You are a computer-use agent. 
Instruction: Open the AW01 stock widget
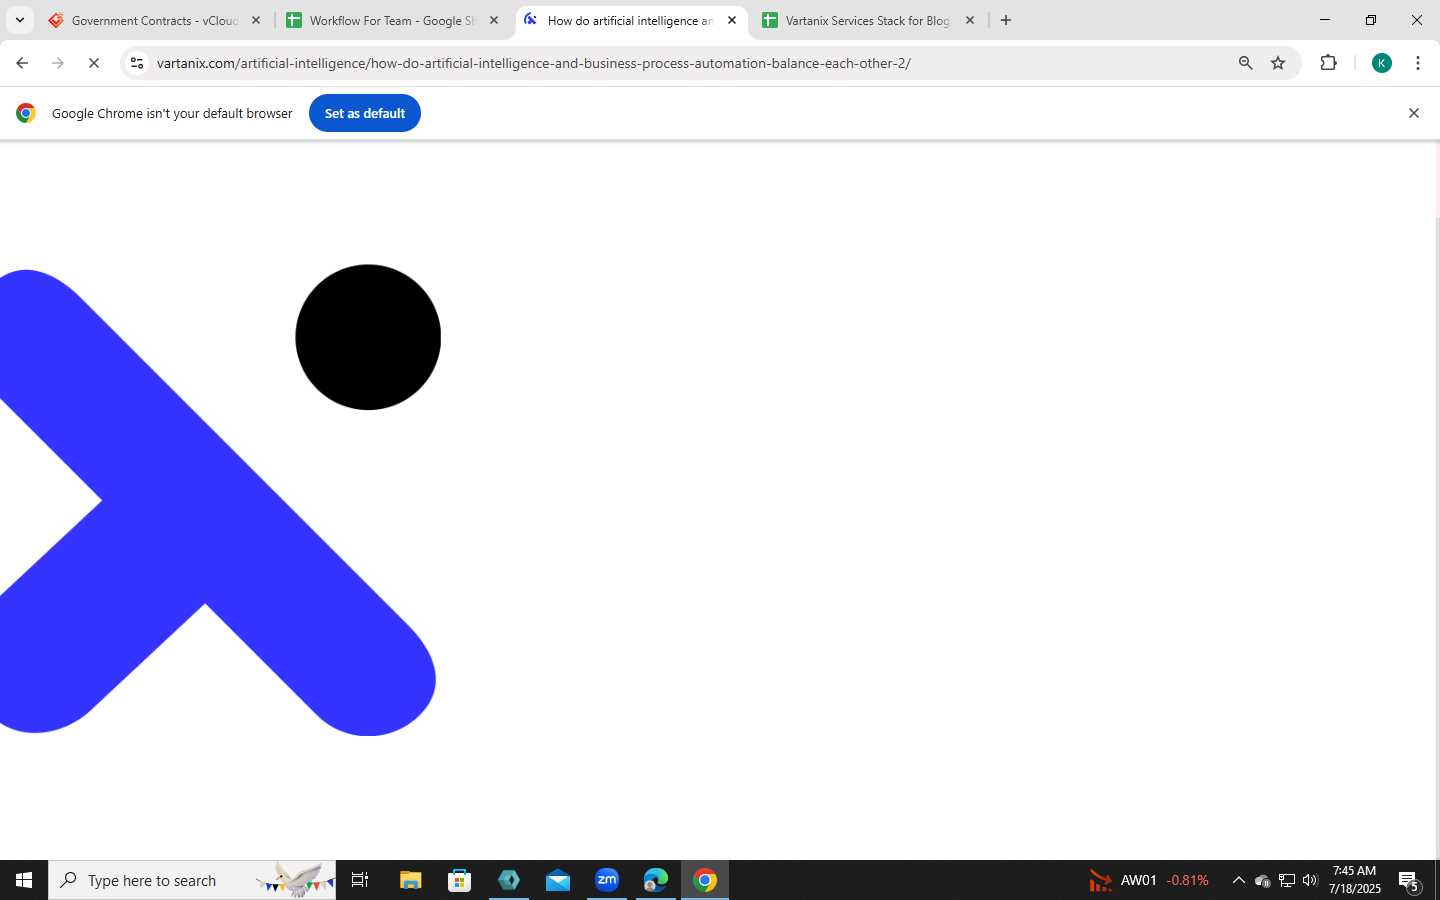point(1149,880)
